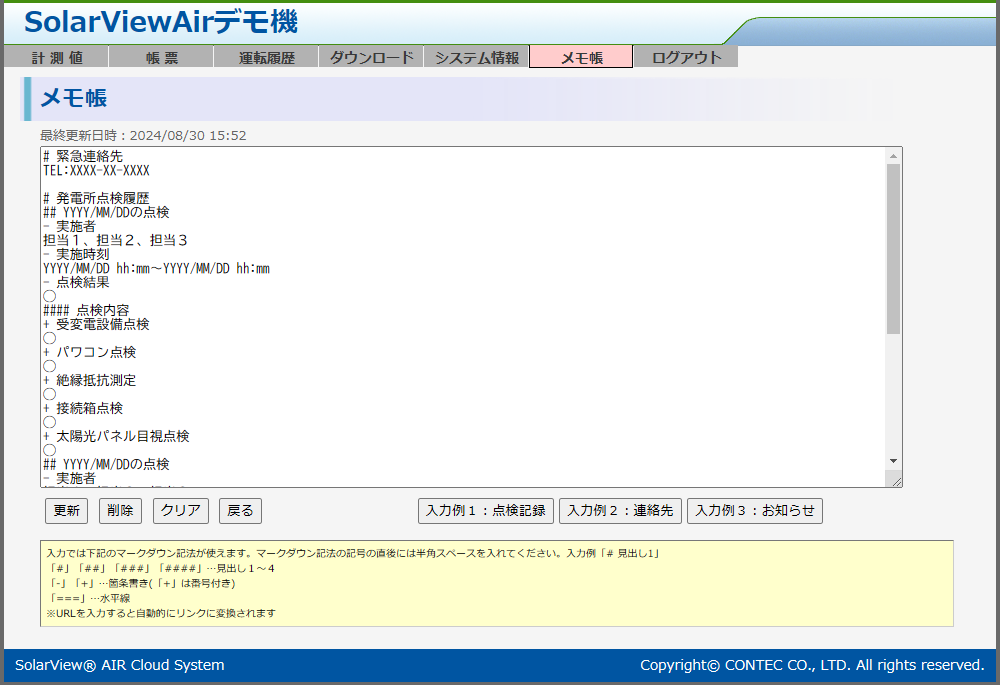This screenshot has width=1000, height=685.
Task: Click the textarea resize handle
Action: point(896,481)
